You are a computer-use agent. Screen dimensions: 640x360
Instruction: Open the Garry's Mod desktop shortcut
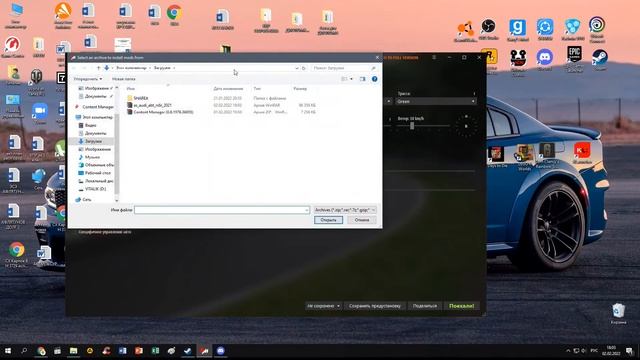(517, 30)
